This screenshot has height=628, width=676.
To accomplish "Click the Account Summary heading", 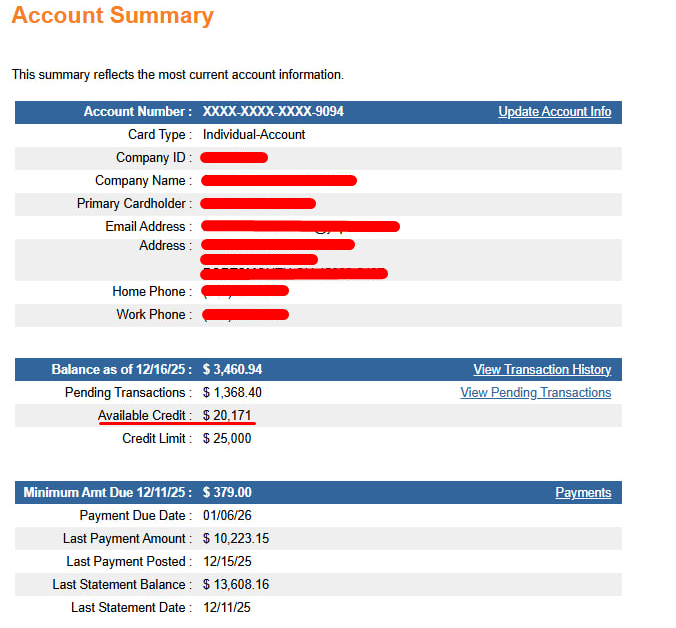I will point(113,17).
